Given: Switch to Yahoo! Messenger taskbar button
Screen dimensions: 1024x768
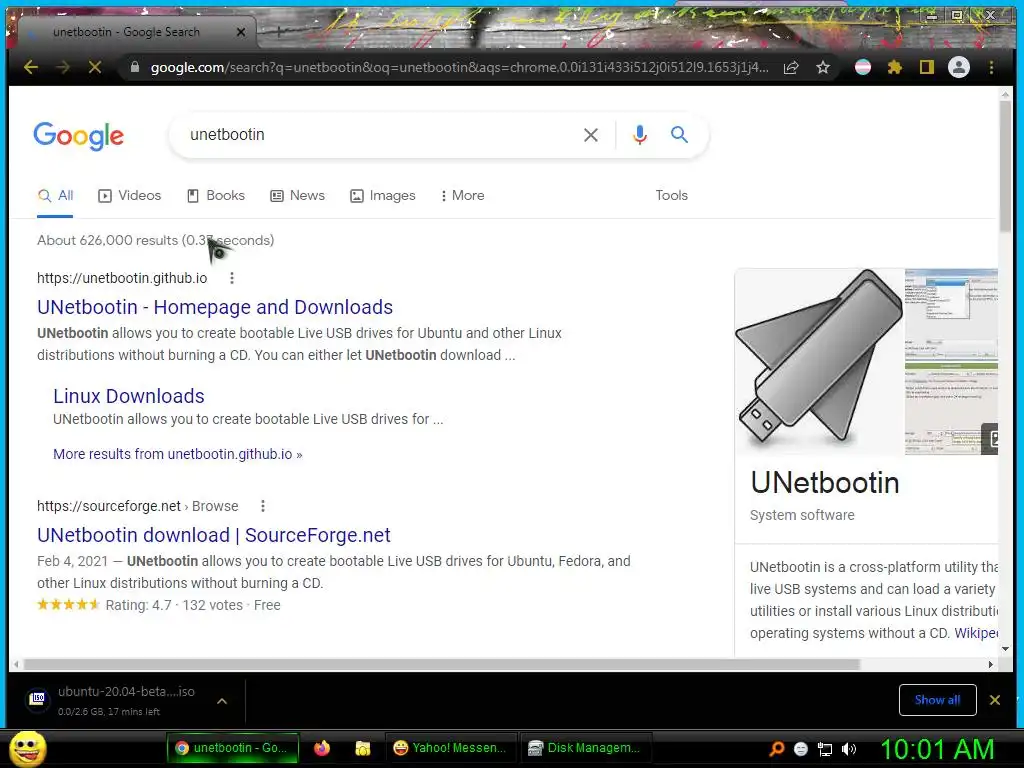Looking at the screenshot, I should [x=451, y=748].
